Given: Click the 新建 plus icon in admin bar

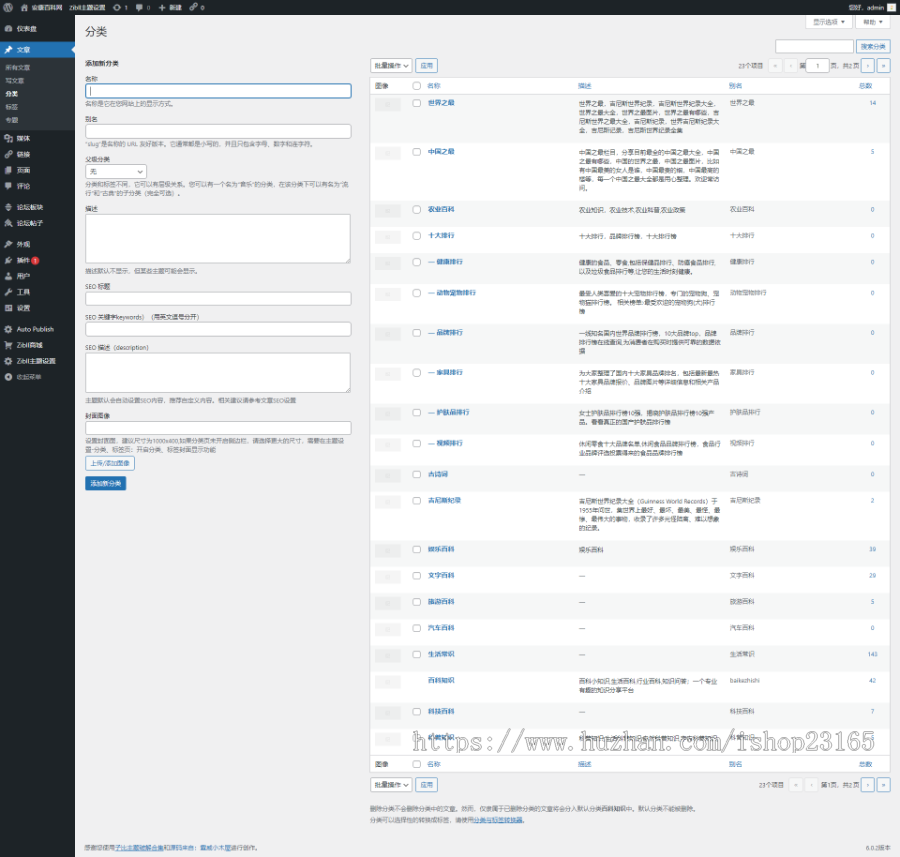Looking at the screenshot, I should pos(162,7).
